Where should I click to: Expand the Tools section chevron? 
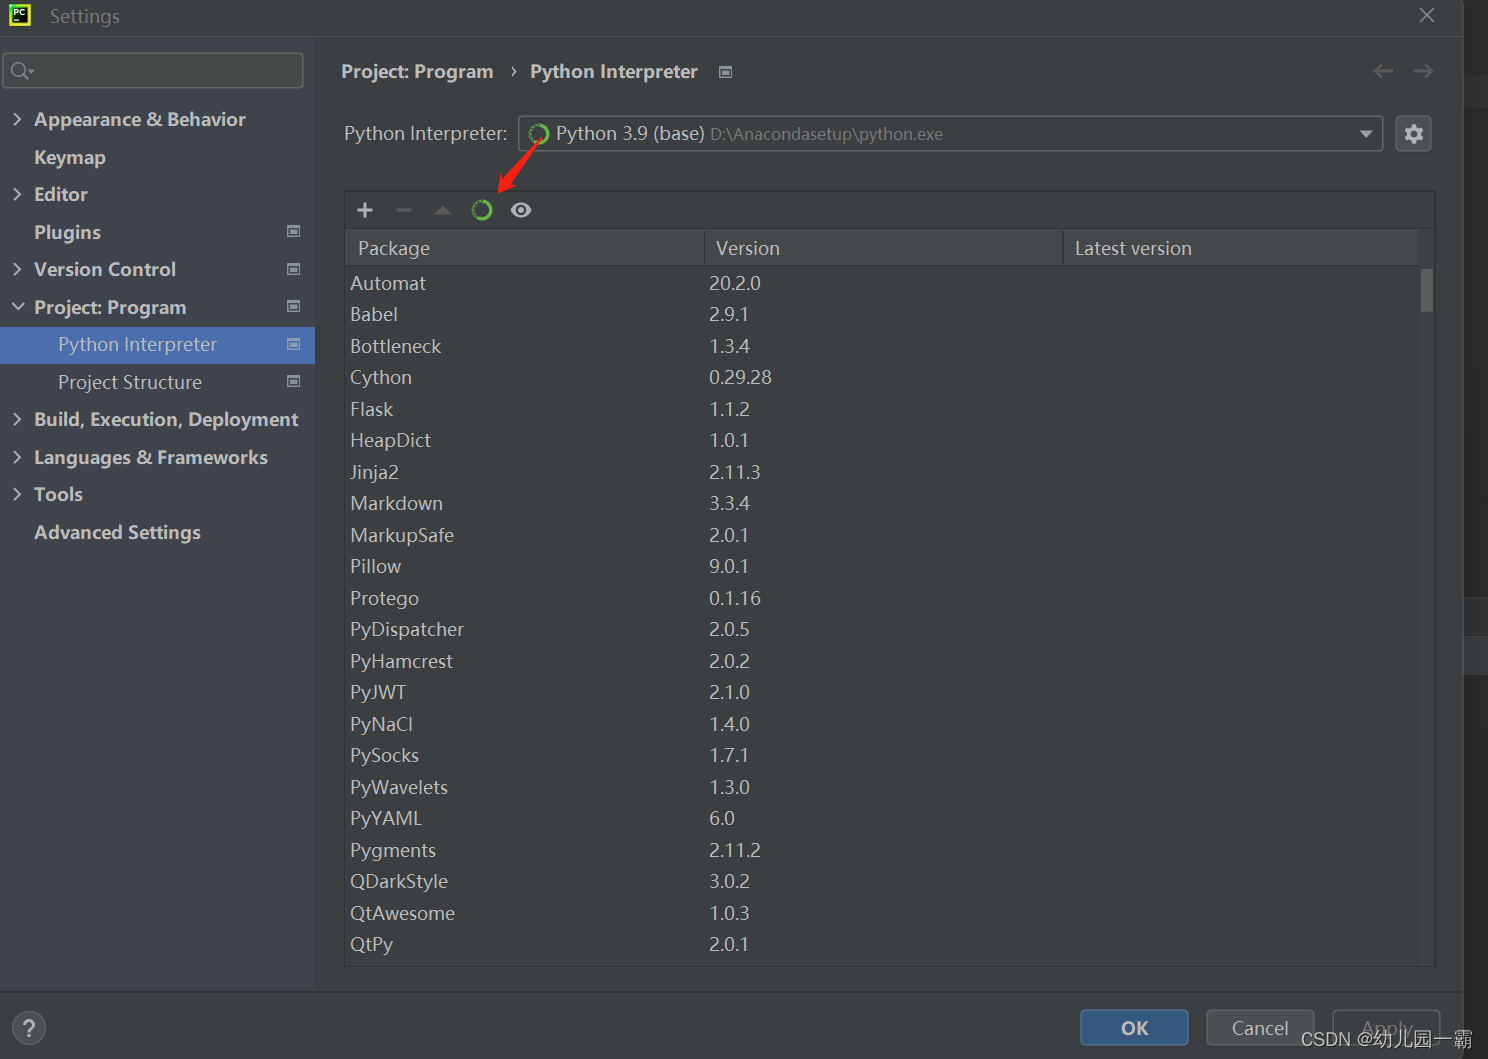[x=17, y=494]
